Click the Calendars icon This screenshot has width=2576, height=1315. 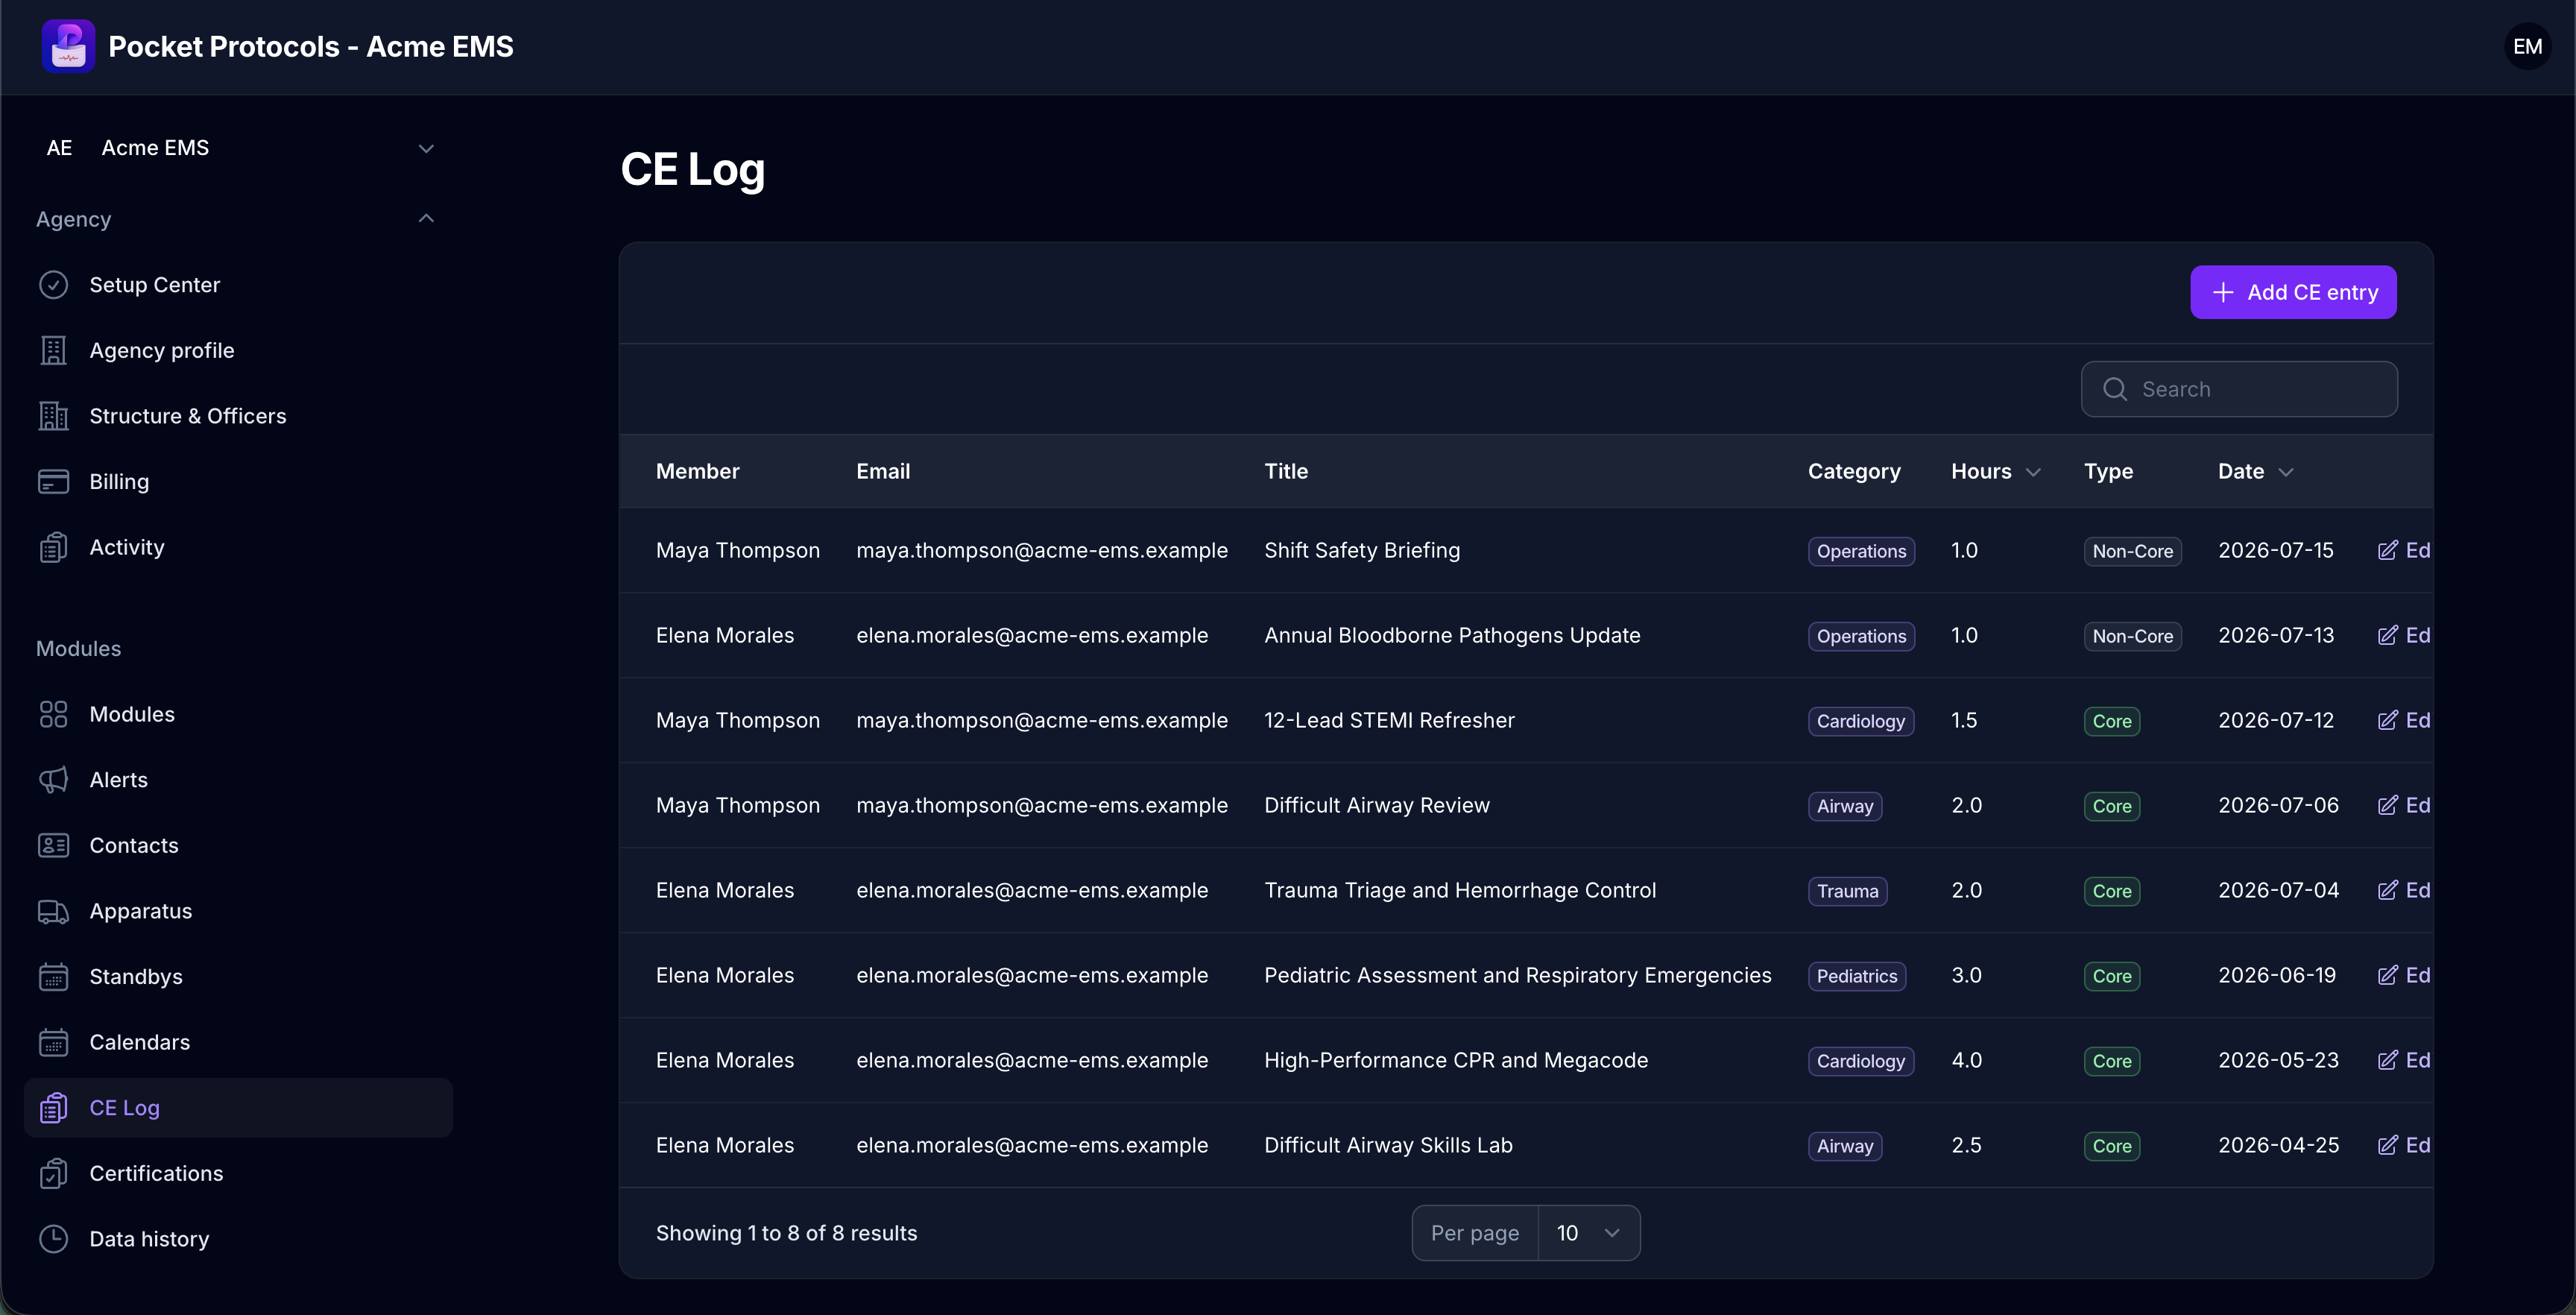53,1042
